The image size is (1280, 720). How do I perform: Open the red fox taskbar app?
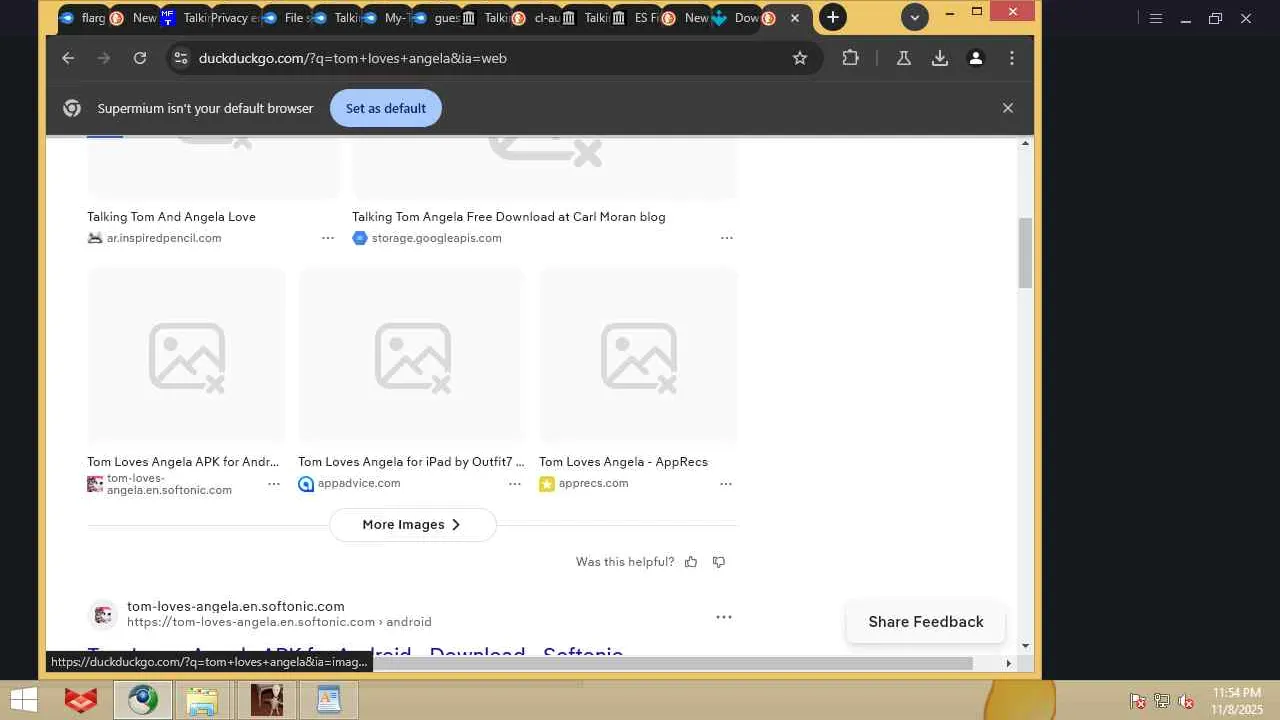(81, 700)
